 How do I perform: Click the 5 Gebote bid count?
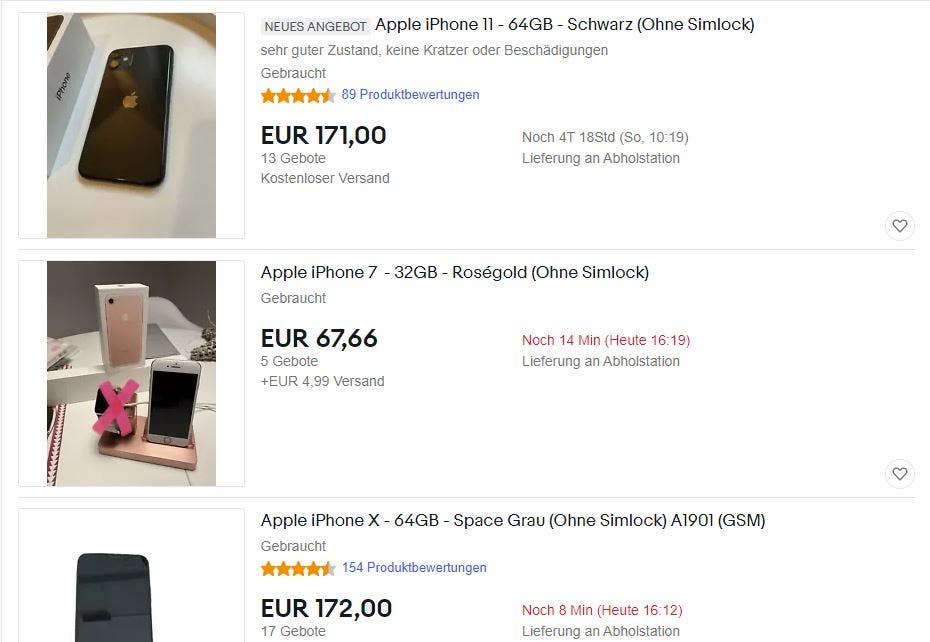tap(289, 361)
